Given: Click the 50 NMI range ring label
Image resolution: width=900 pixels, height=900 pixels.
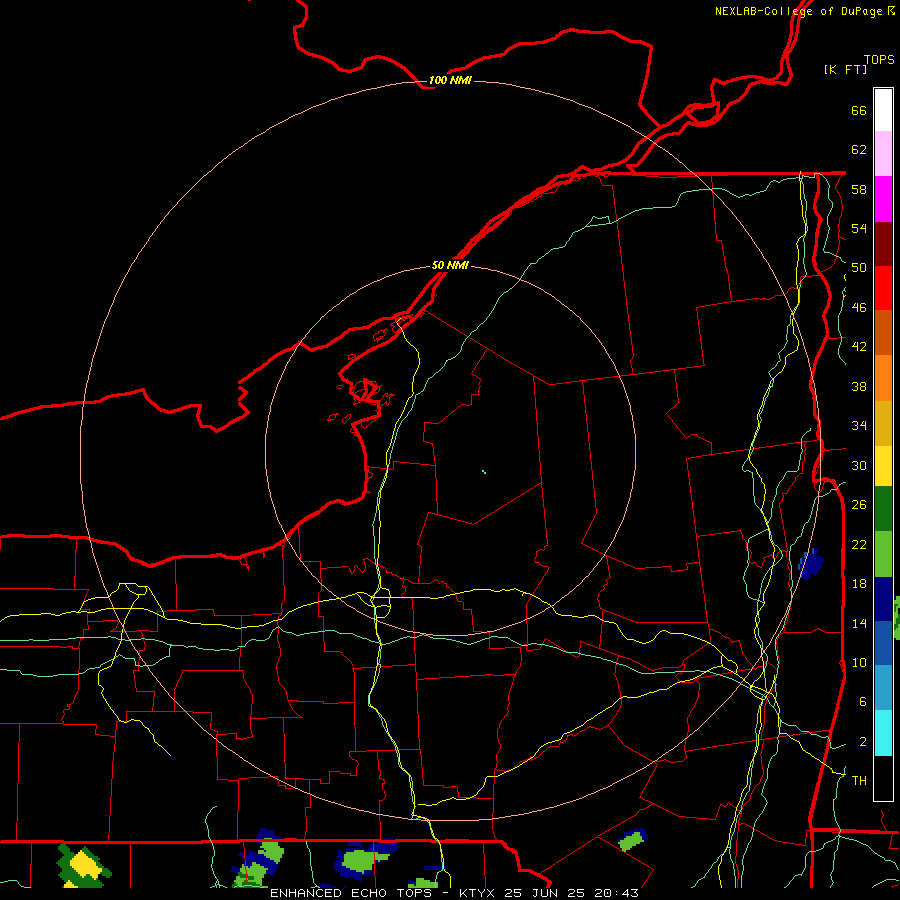Looking at the screenshot, I should (450, 265).
